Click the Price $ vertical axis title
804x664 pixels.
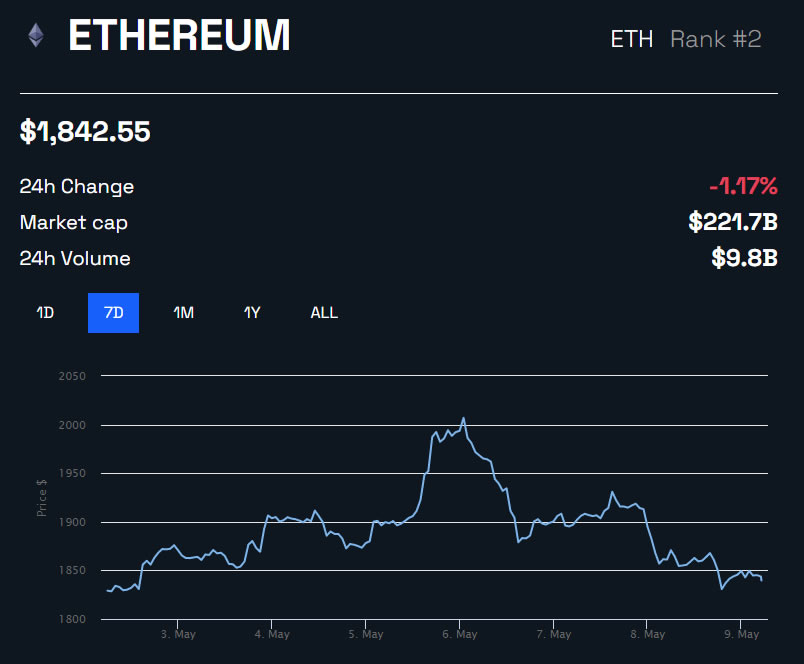click(x=42, y=498)
